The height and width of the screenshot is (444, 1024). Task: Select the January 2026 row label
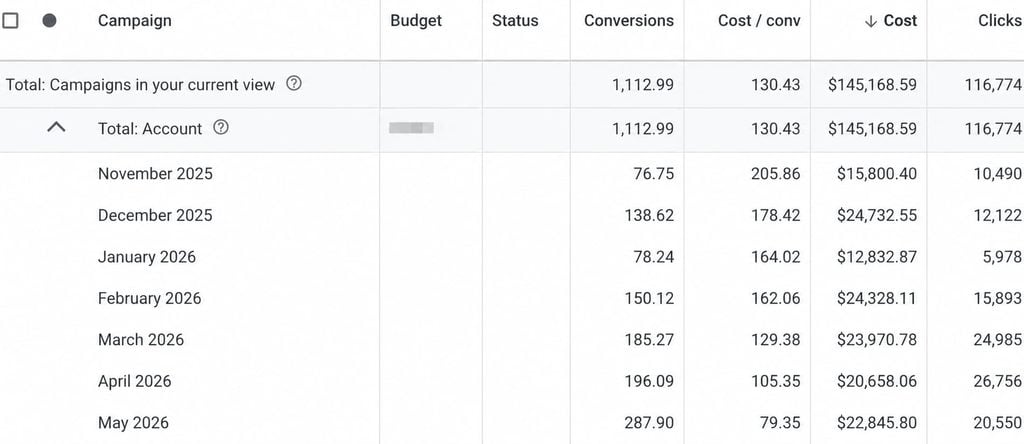[147, 257]
